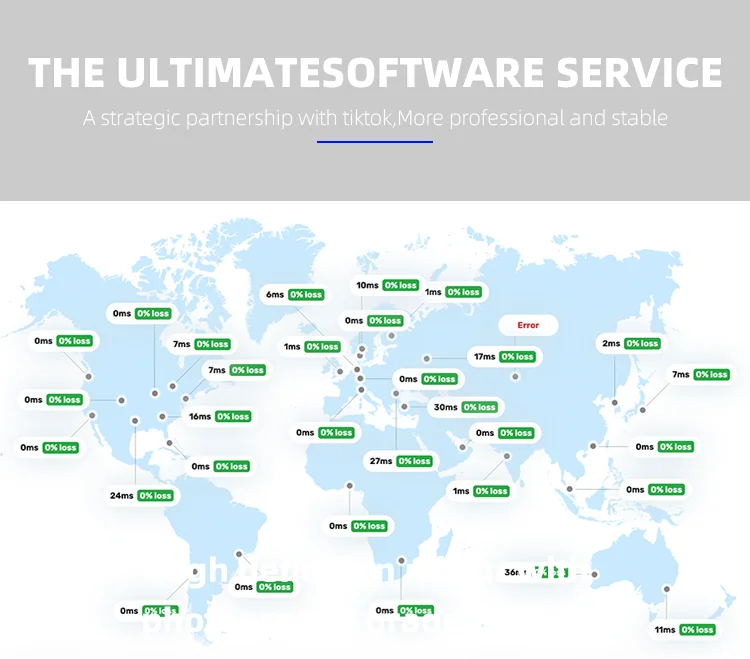
Task: Click the map dot linked to 24ms label
Action: coord(135,421)
